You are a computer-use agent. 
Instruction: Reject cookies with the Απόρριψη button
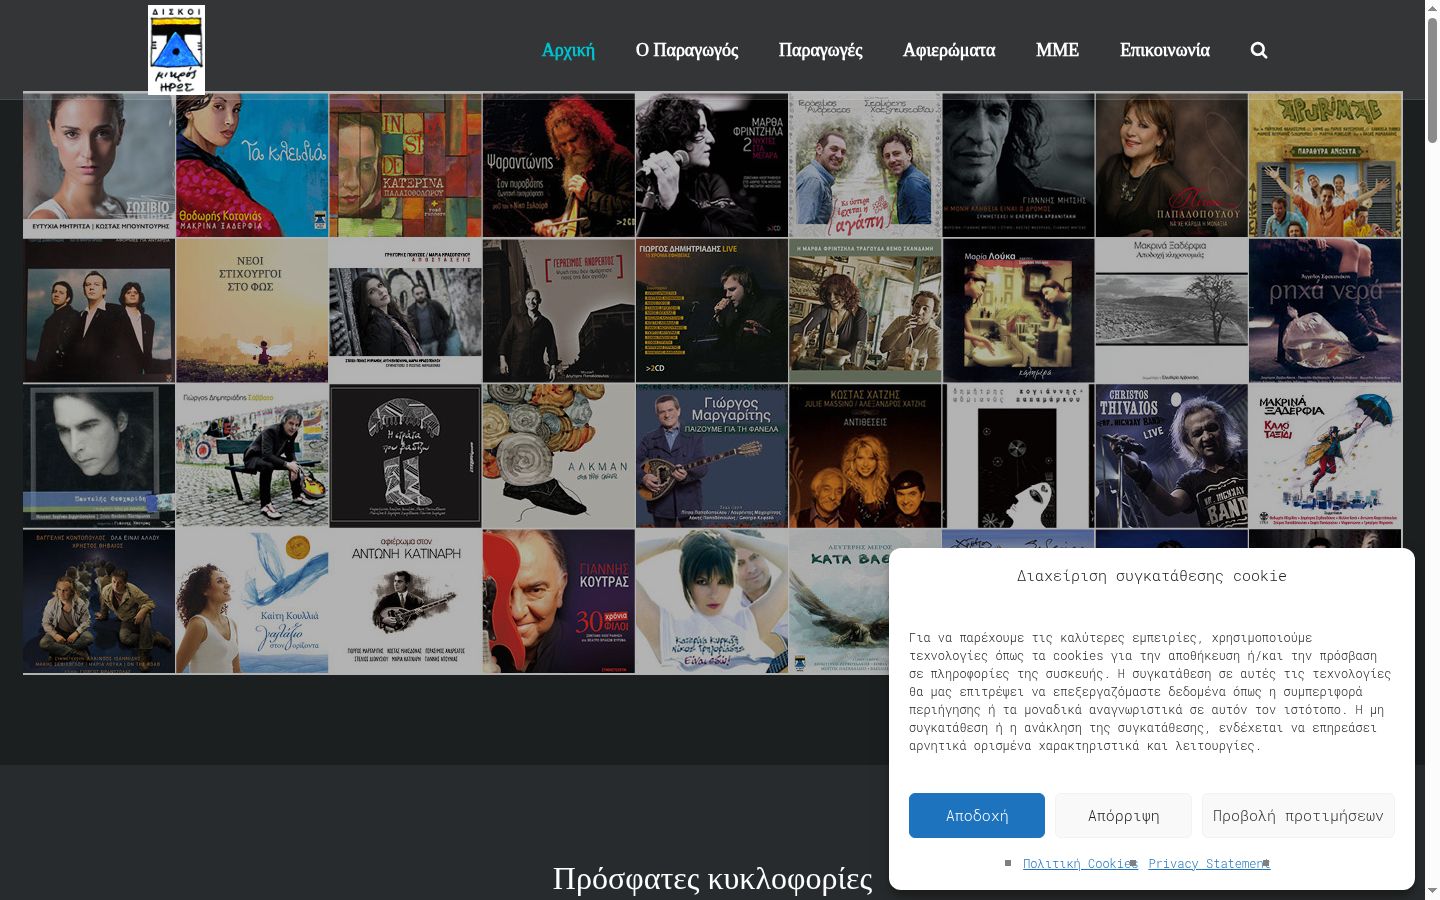(x=1123, y=816)
